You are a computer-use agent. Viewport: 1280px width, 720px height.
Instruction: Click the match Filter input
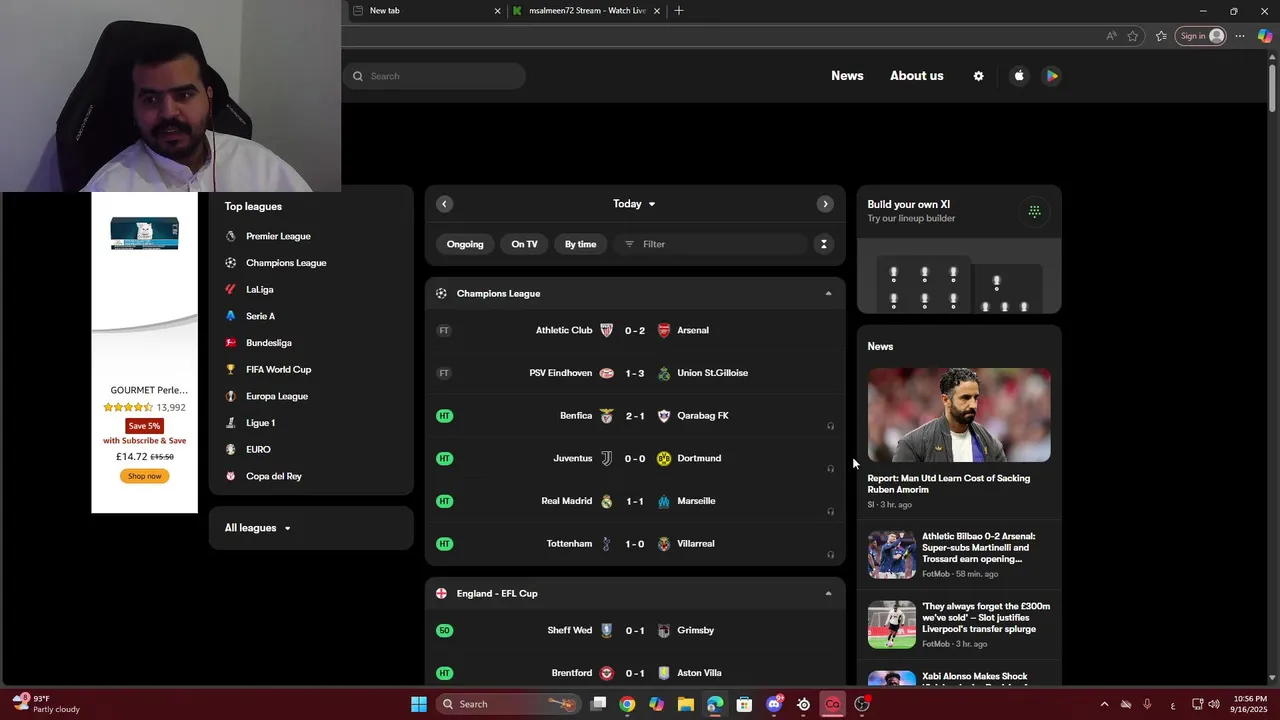pyautogui.click(x=710, y=244)
